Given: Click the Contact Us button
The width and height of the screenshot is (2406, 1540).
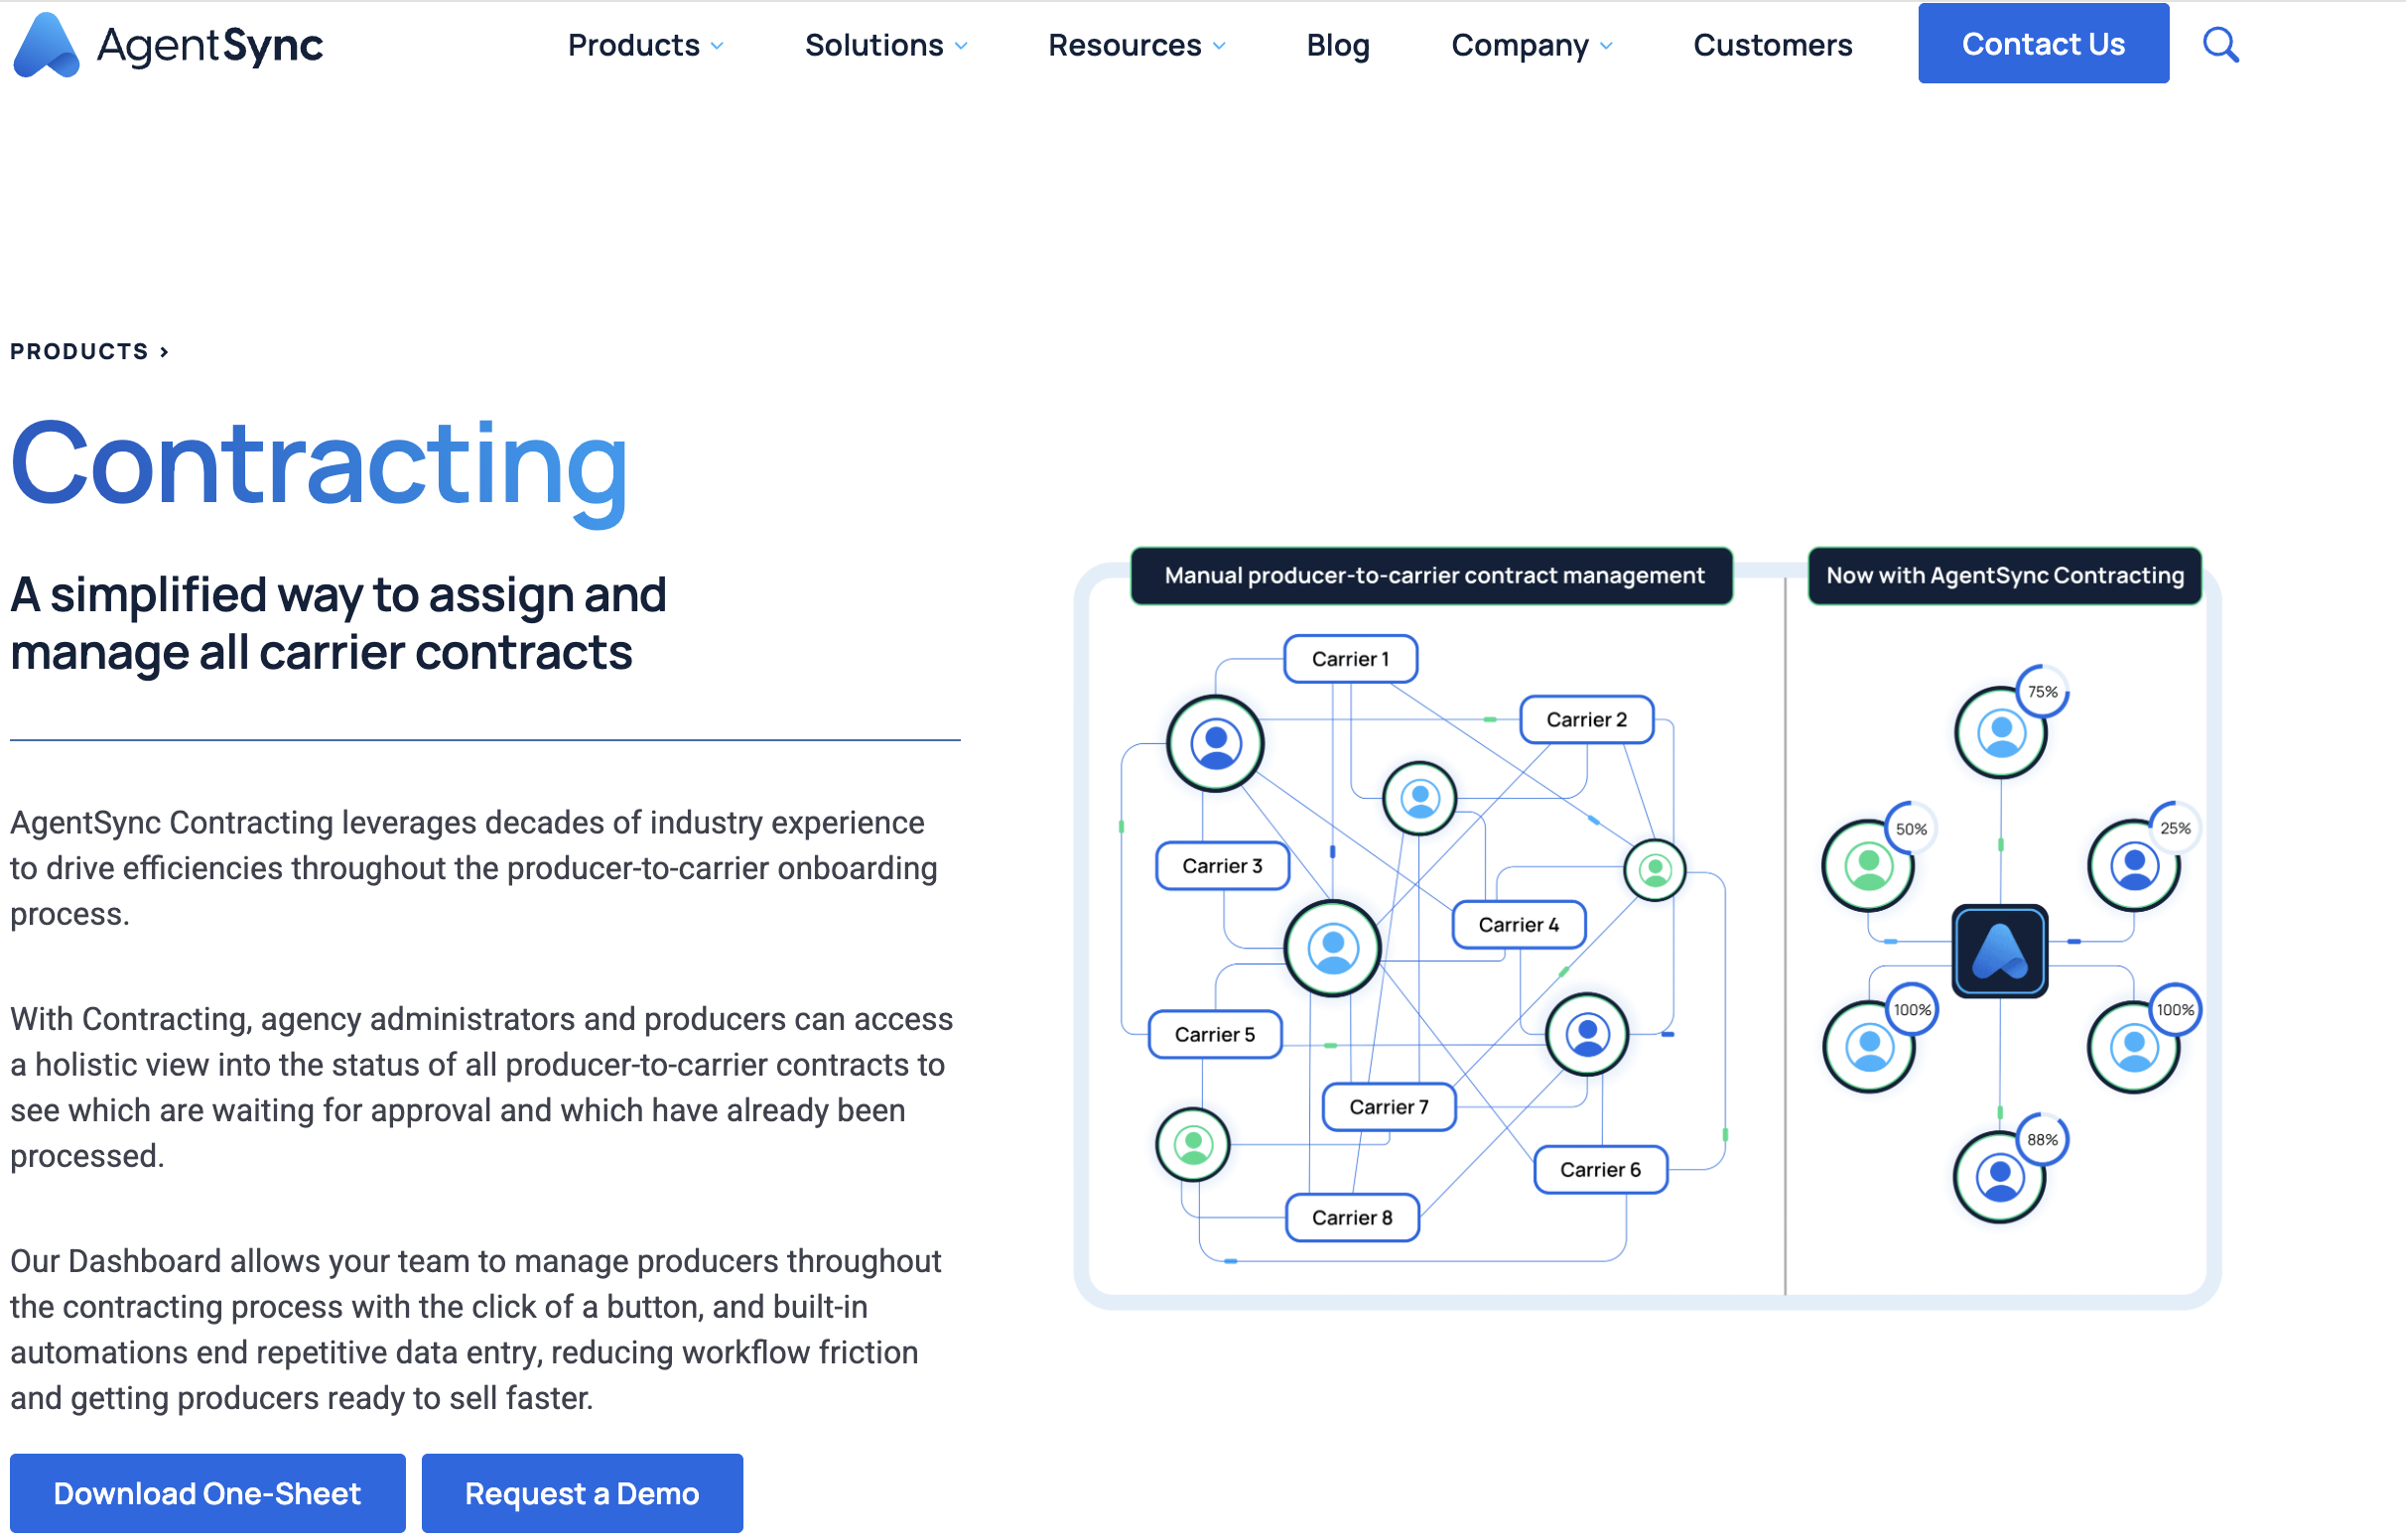Looking at the screenshot, I should click(x=2042, y=44).
